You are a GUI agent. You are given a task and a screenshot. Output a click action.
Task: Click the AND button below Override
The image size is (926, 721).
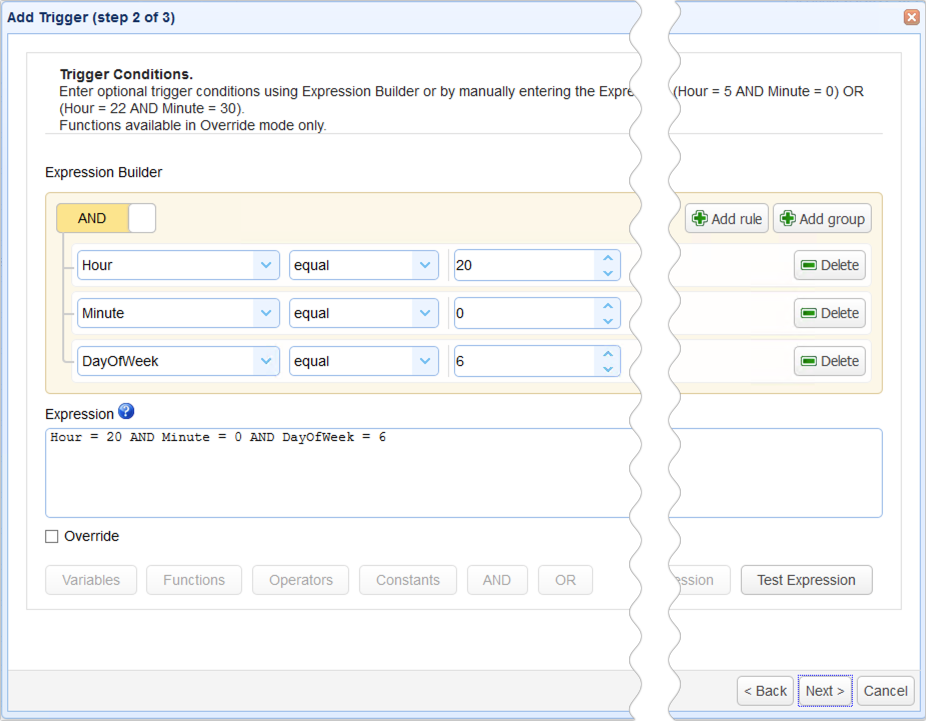tap(497, 580)
